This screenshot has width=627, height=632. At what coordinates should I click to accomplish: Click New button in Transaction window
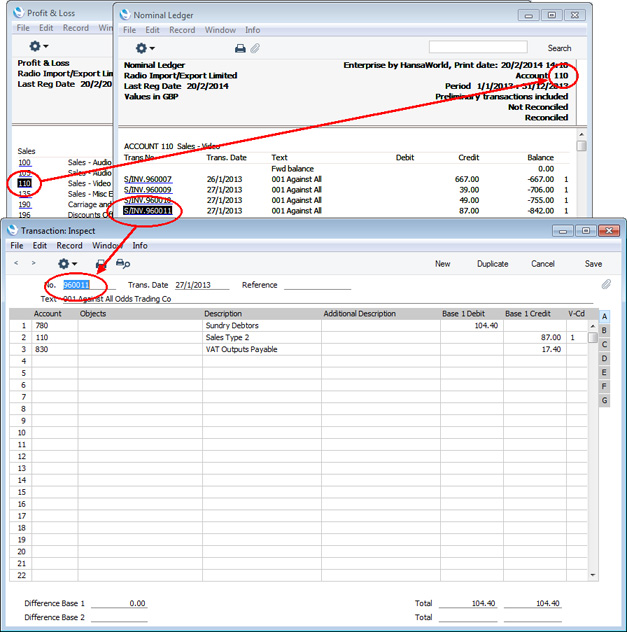(x=442, y=264)
